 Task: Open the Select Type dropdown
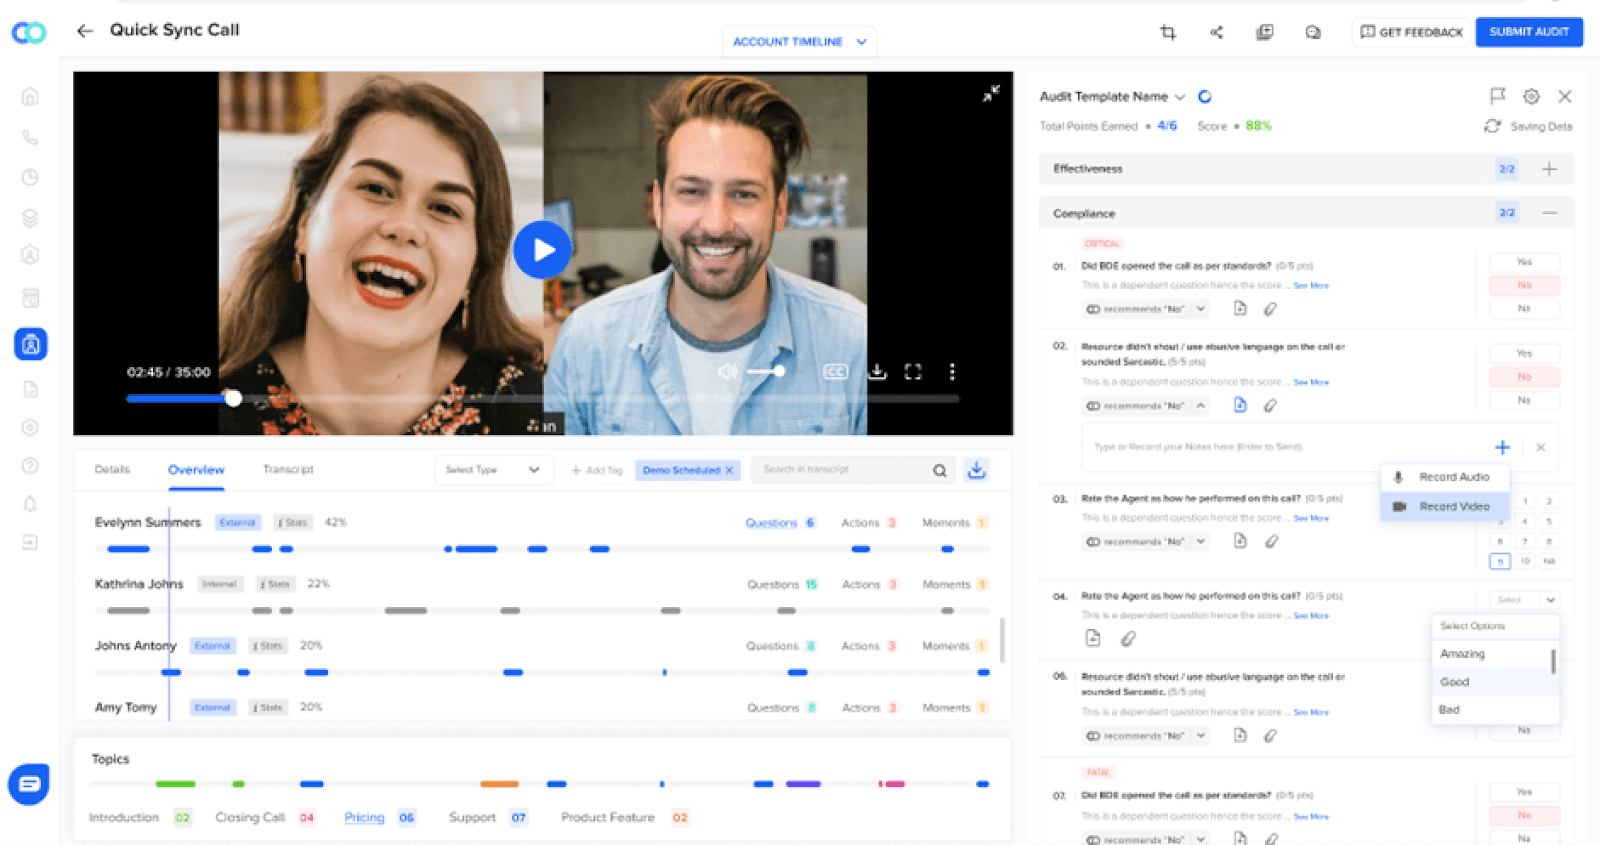click(x=493, y=470)
